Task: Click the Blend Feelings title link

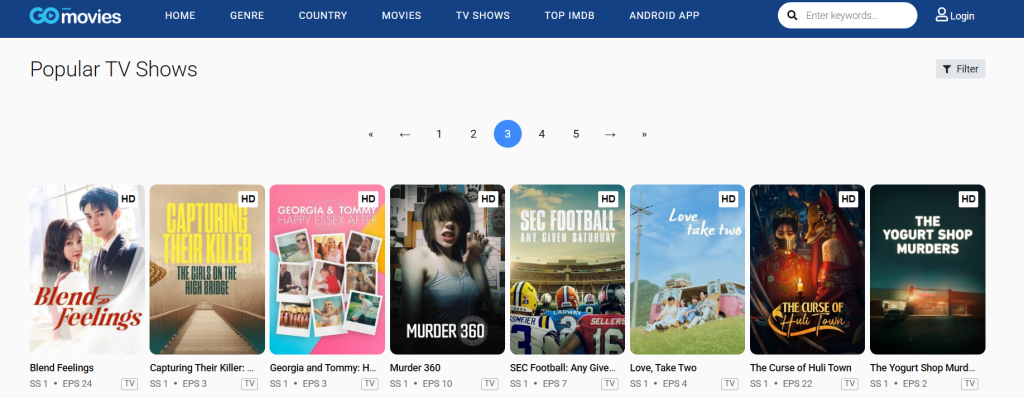Action: 62,368
